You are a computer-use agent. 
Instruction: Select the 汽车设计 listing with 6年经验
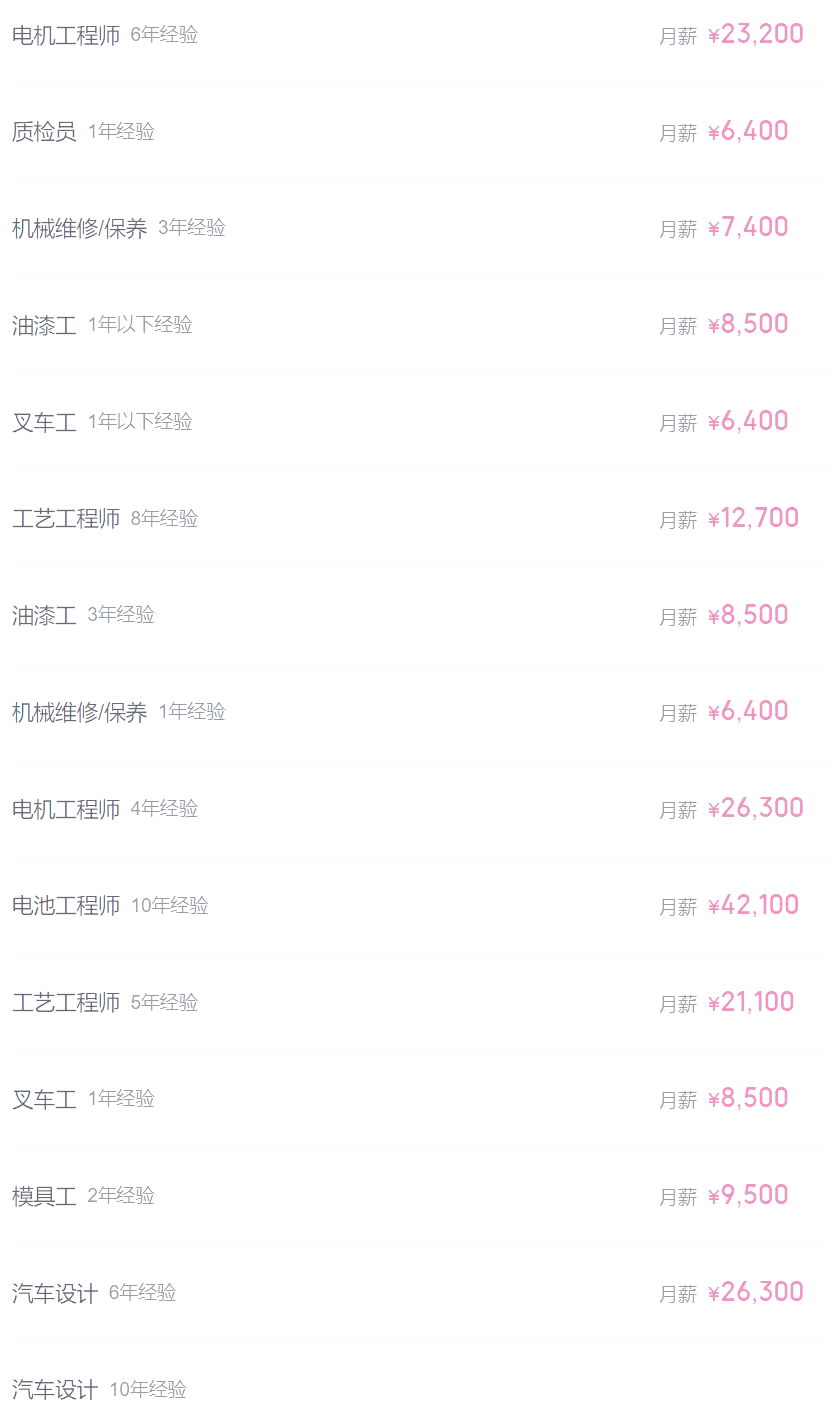tap(55, 1293)
